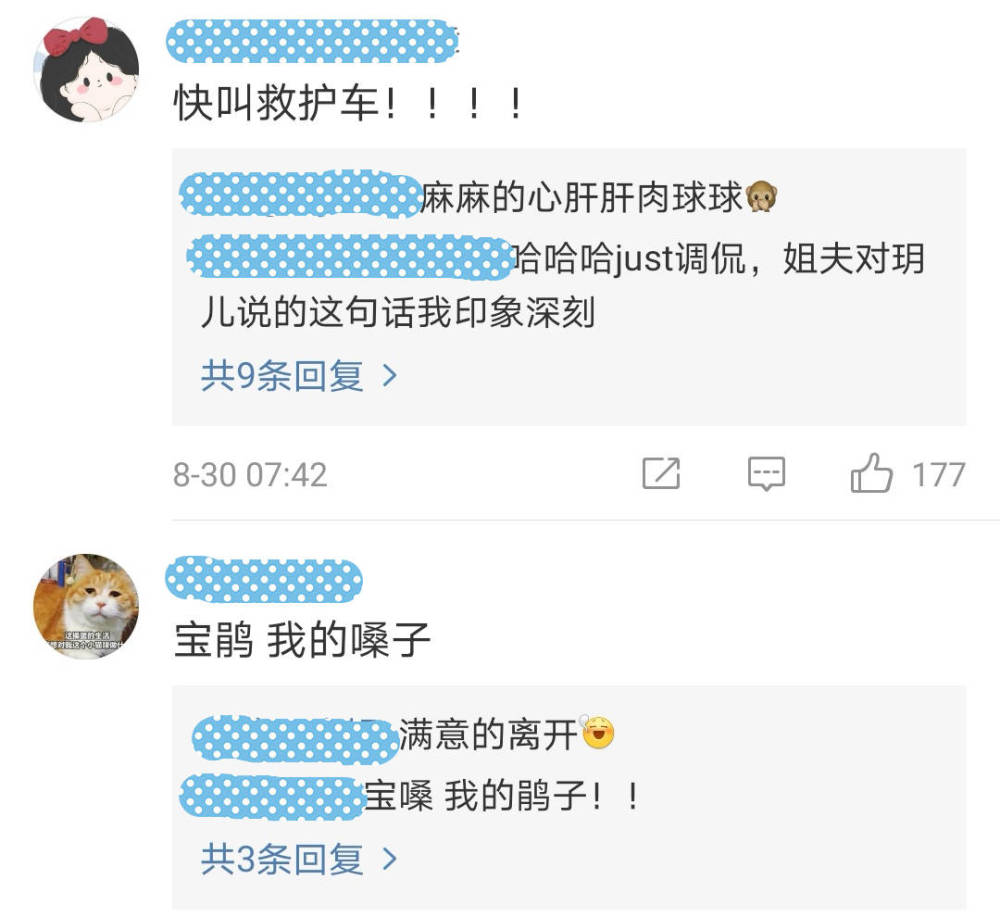This screenshot has width=1000, height=917.
Task: Open replier name before 宝嗓 我的鹃子
Action: tap(272, 797)
